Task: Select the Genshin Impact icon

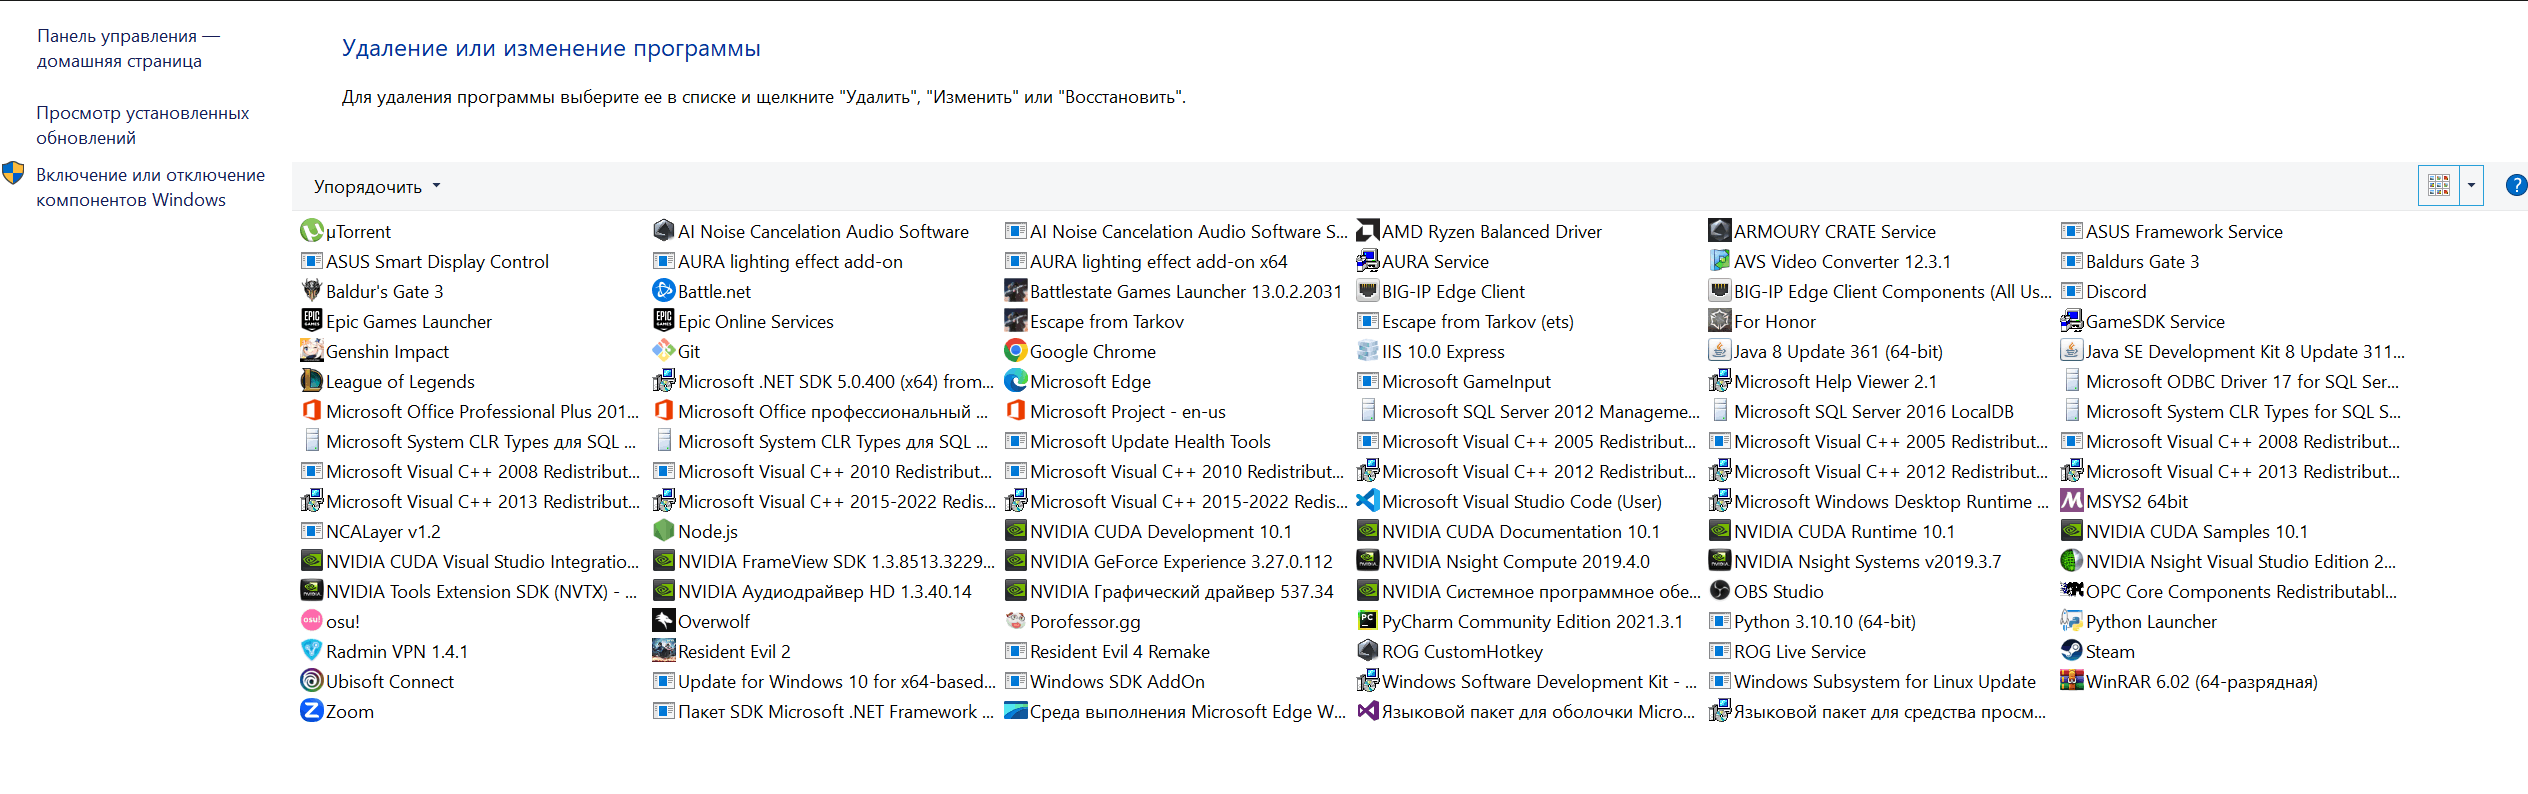Action: tap(312, 351)
